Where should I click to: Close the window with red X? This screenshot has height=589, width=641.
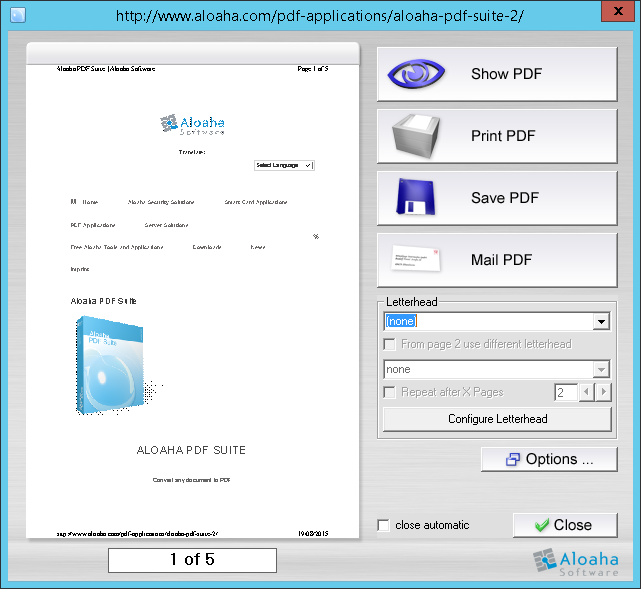point(618,11)
